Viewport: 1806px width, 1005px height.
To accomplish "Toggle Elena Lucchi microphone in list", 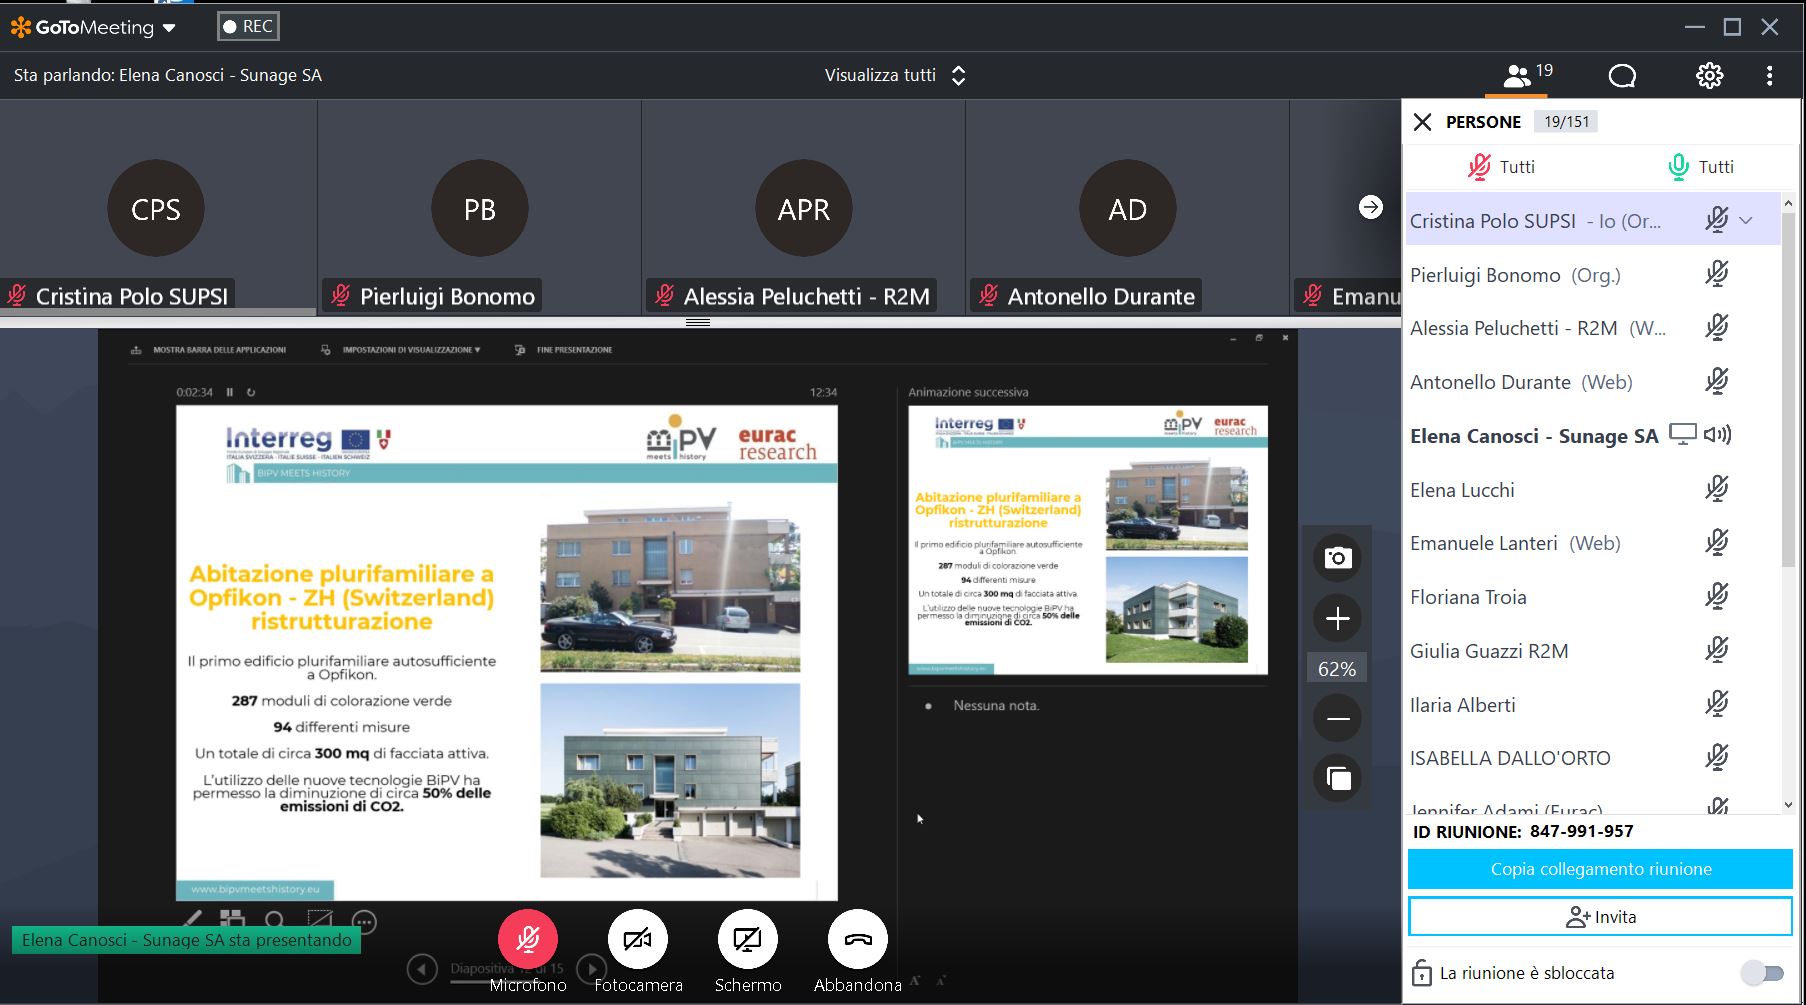I will 1717,489.
